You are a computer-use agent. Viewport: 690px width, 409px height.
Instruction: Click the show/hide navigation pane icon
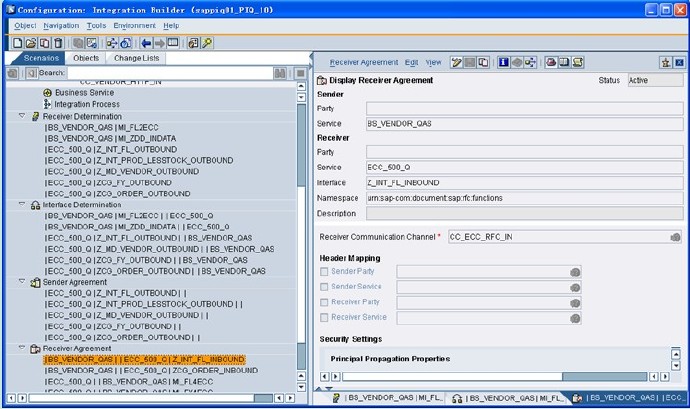click(x=173, y=43)
